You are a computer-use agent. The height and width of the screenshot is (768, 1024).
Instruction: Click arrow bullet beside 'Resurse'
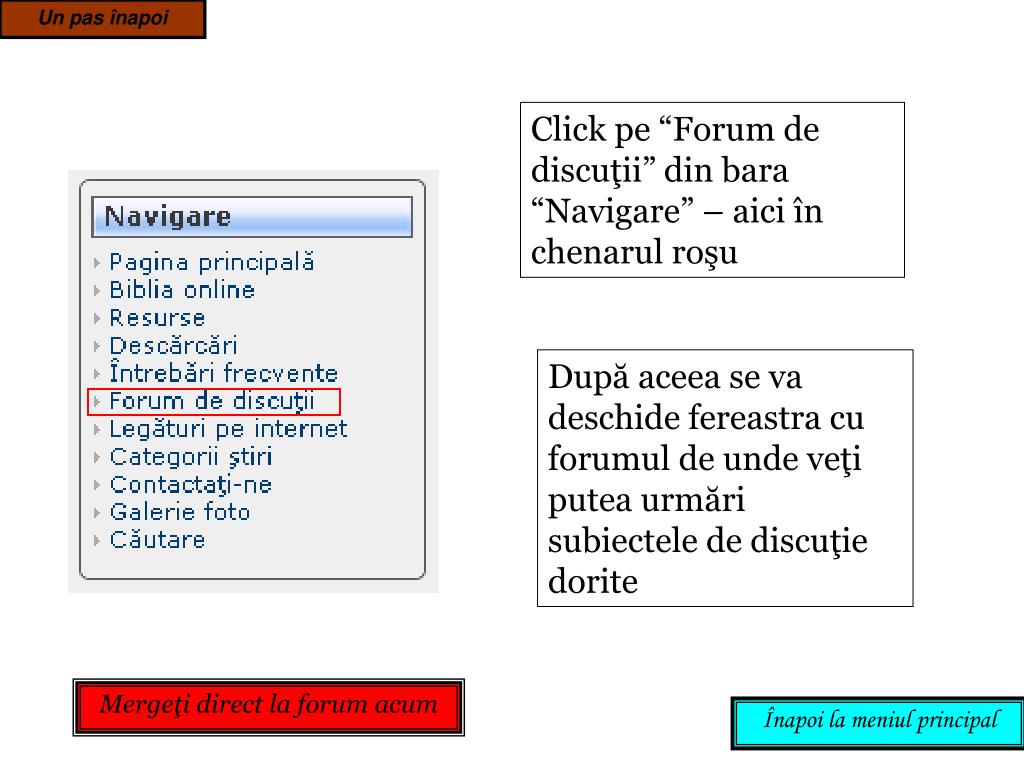coord(97,319)
